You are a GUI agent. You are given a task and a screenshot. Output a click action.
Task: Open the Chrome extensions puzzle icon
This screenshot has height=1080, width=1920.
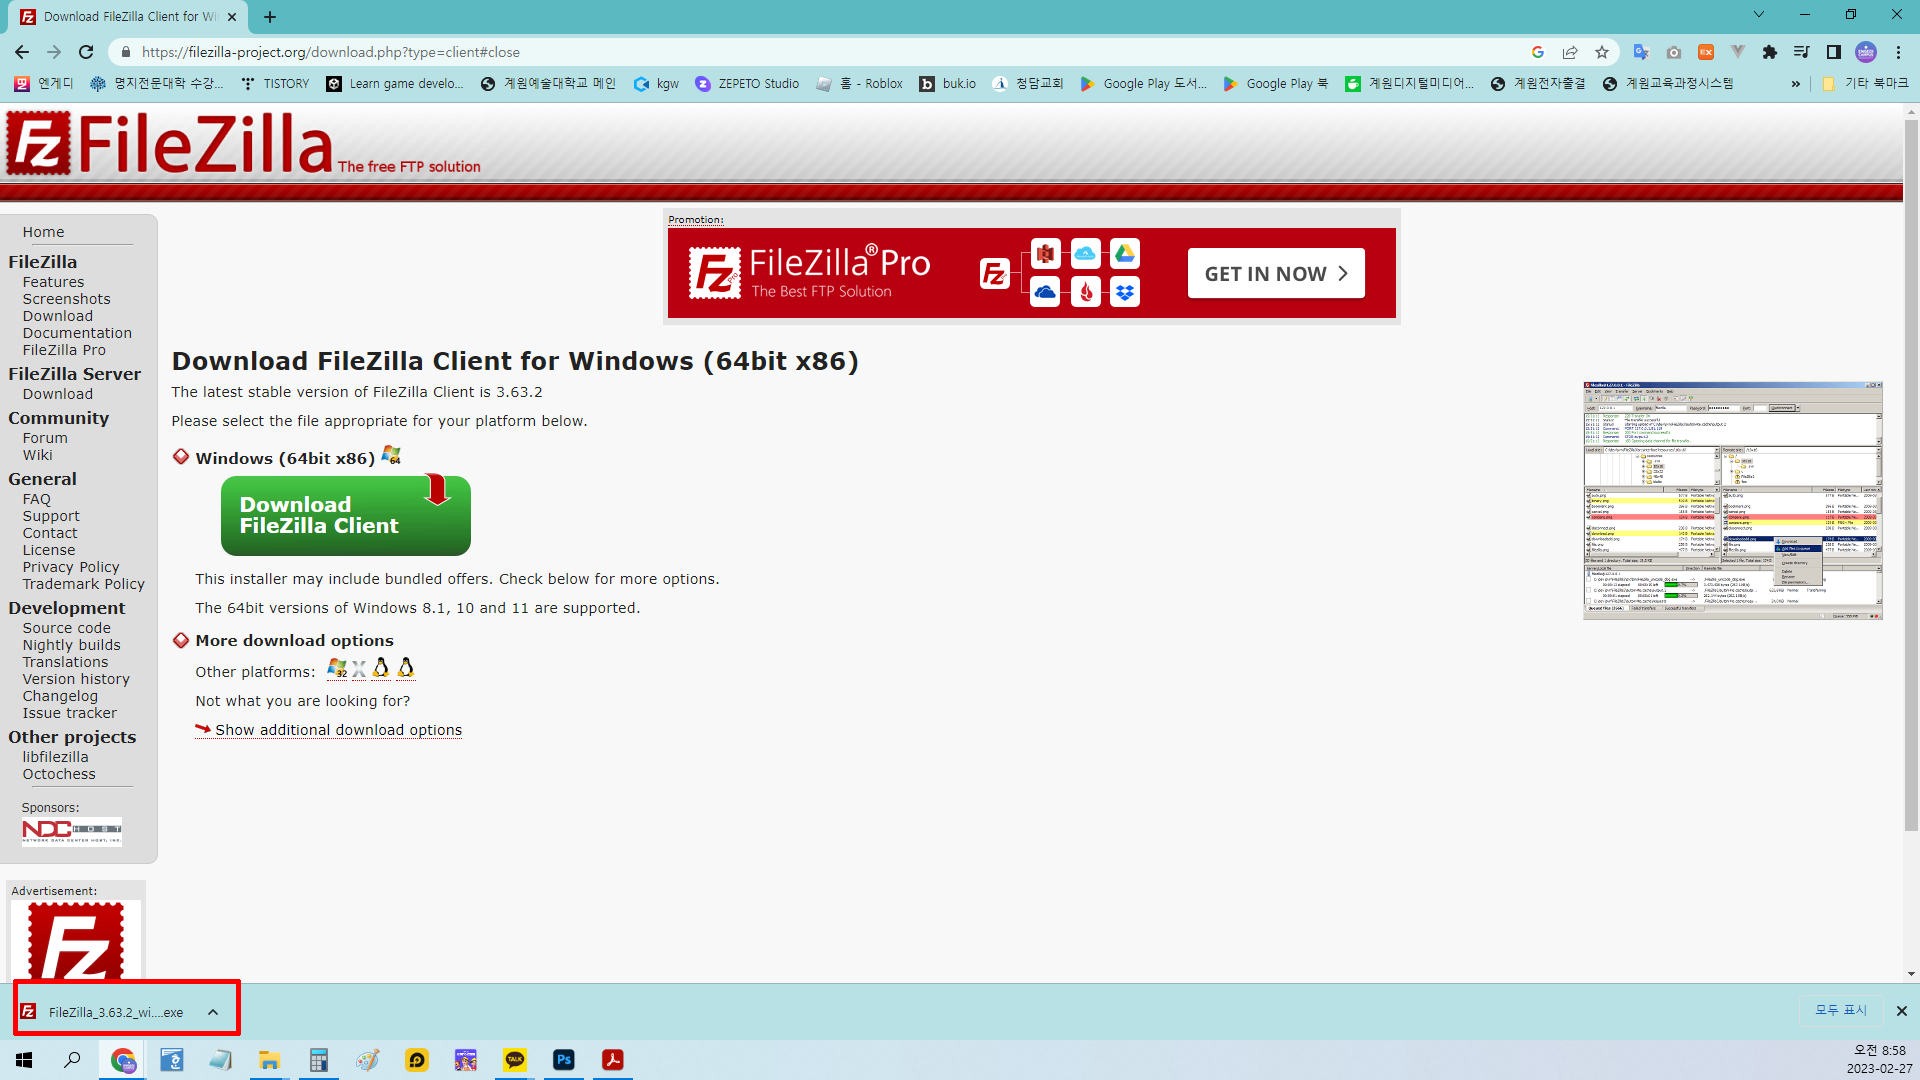point(1769,52)
